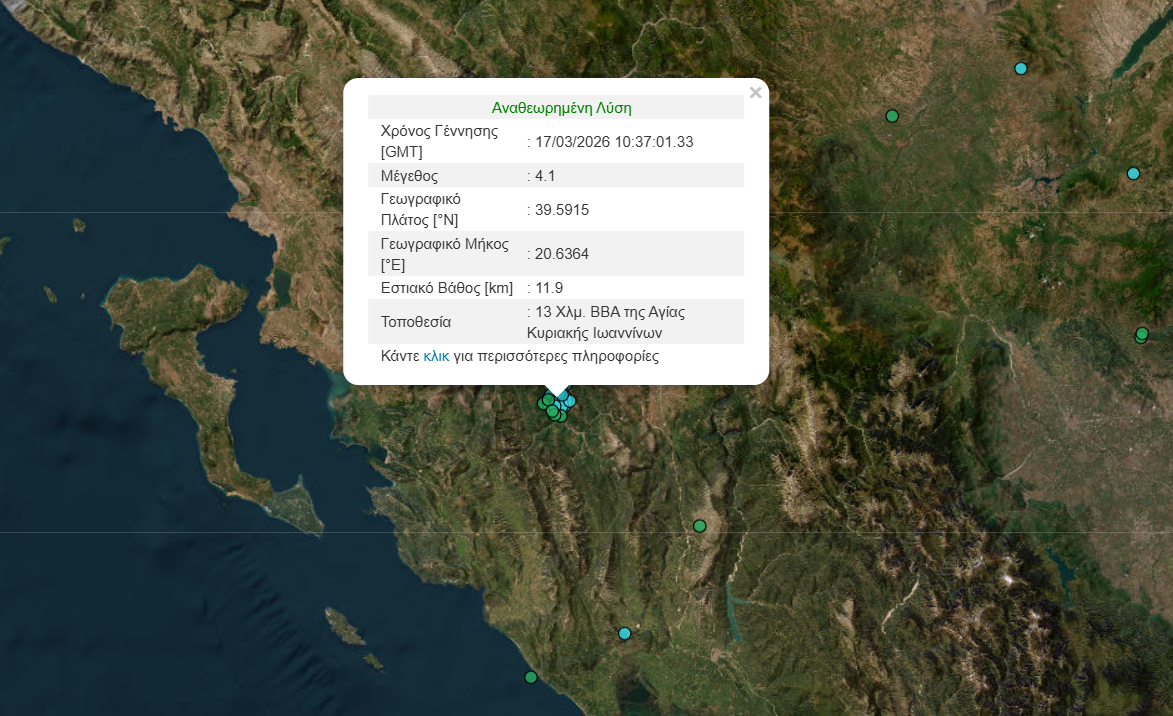Screen dimensions: 1173x716
Task: Click the 'Μέγεθος' row label
Action: [x=409, y=176]
